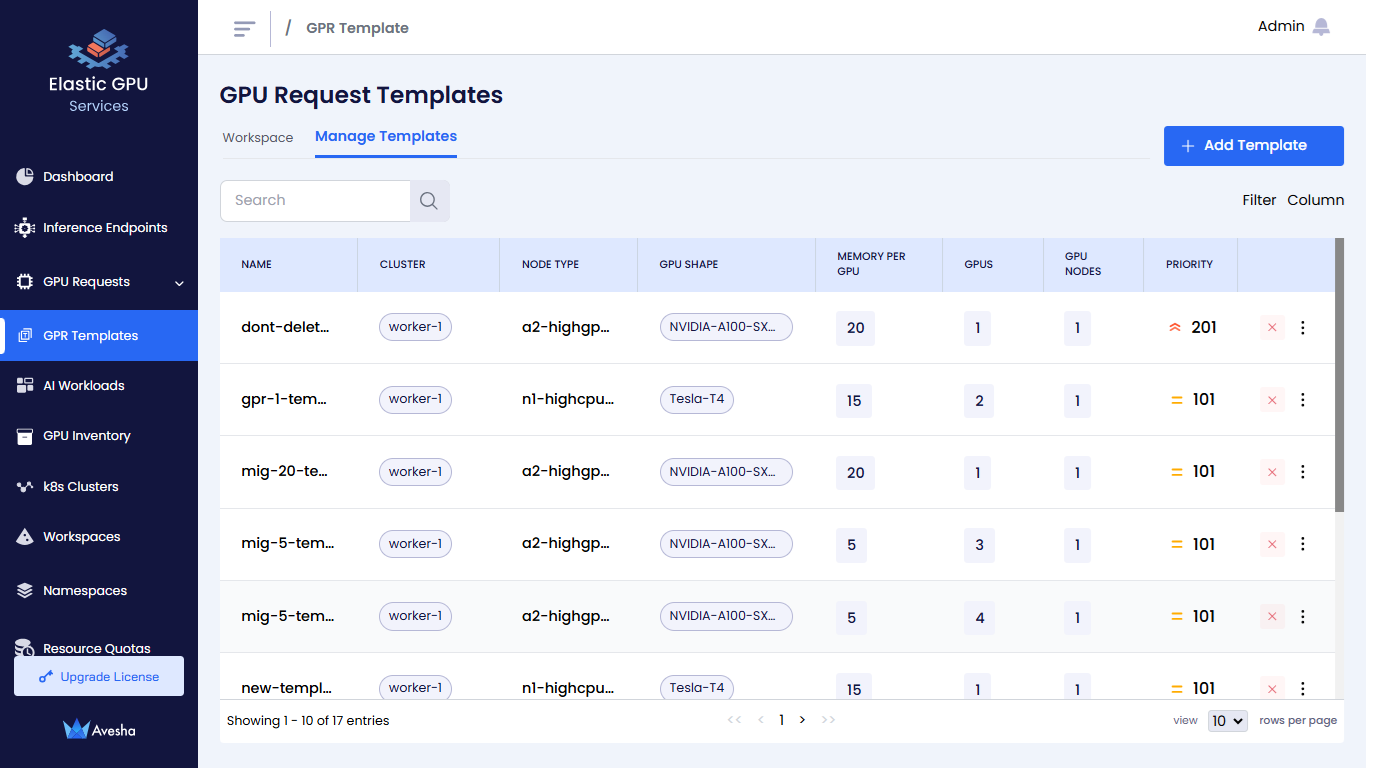The image size is (1375, 782).
Task: Click the new-templ... template name
Action: (286, 689)
